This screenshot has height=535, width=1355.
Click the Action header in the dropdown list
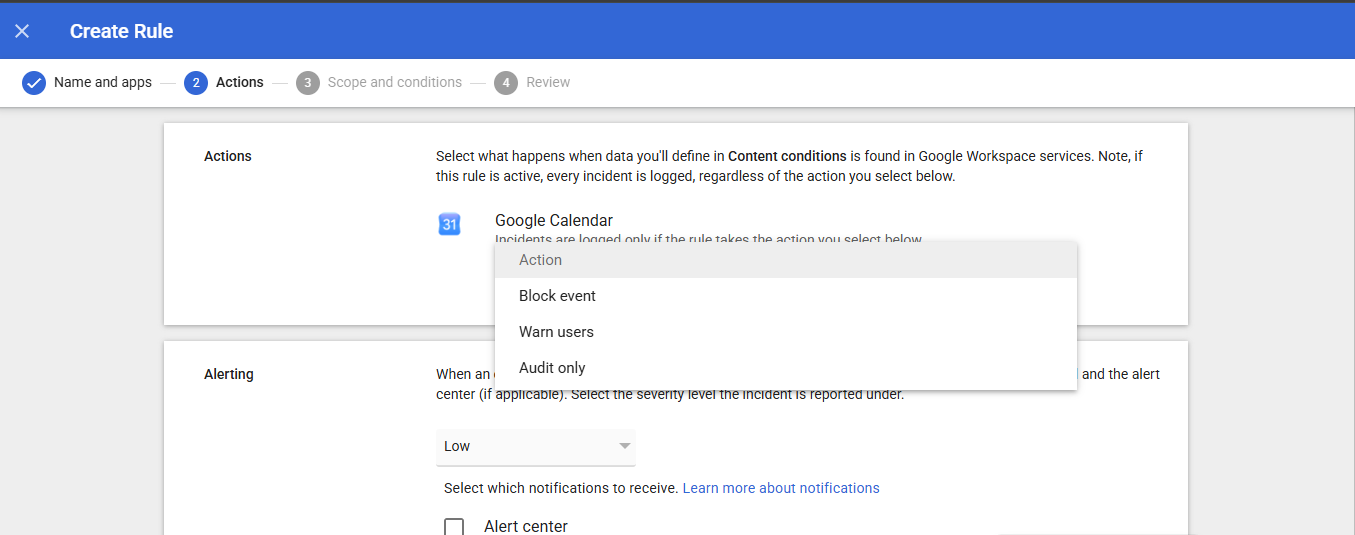click(x=786, y=260)
